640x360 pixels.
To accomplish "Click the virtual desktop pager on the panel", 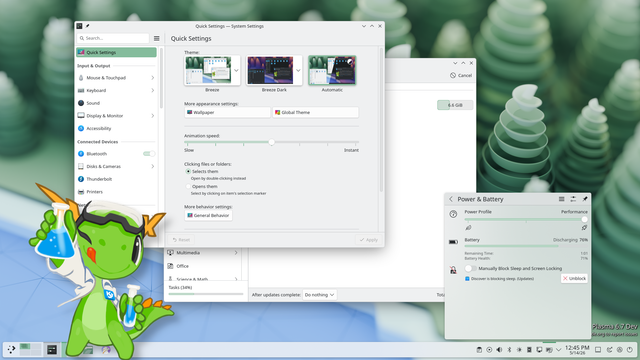I will coord(31,349).
